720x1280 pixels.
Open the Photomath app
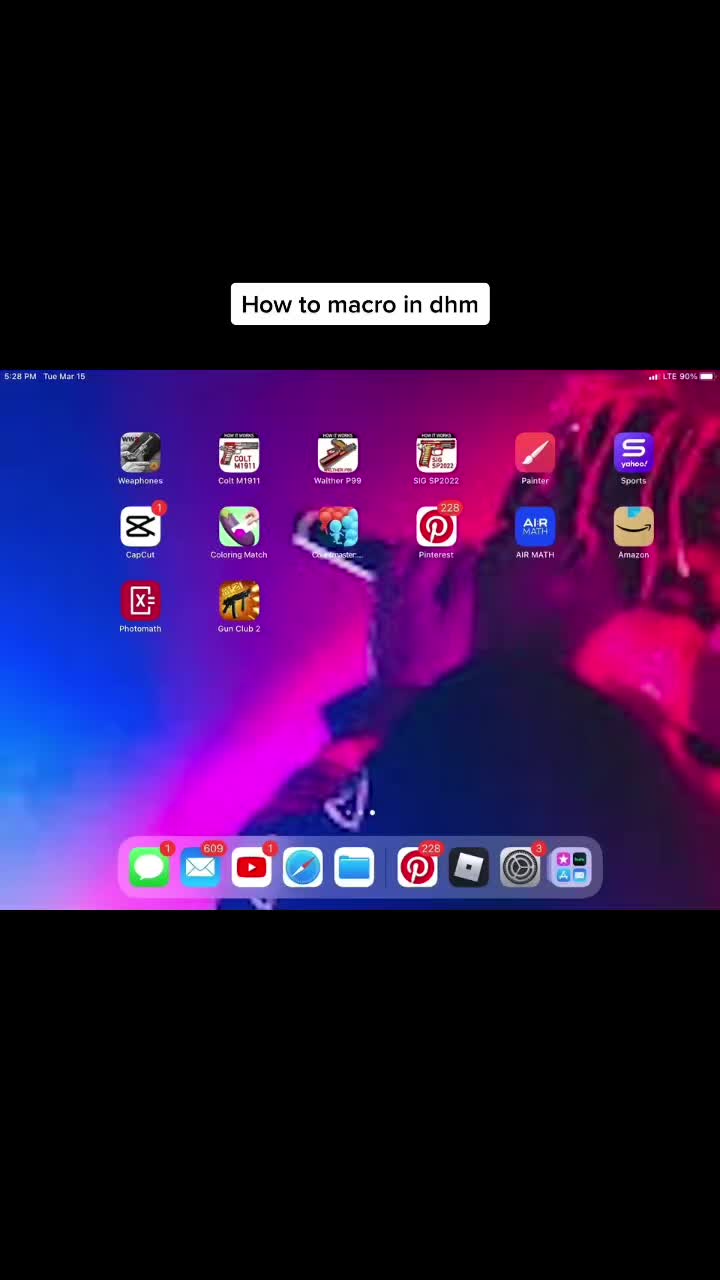click(x=140, y=601)
